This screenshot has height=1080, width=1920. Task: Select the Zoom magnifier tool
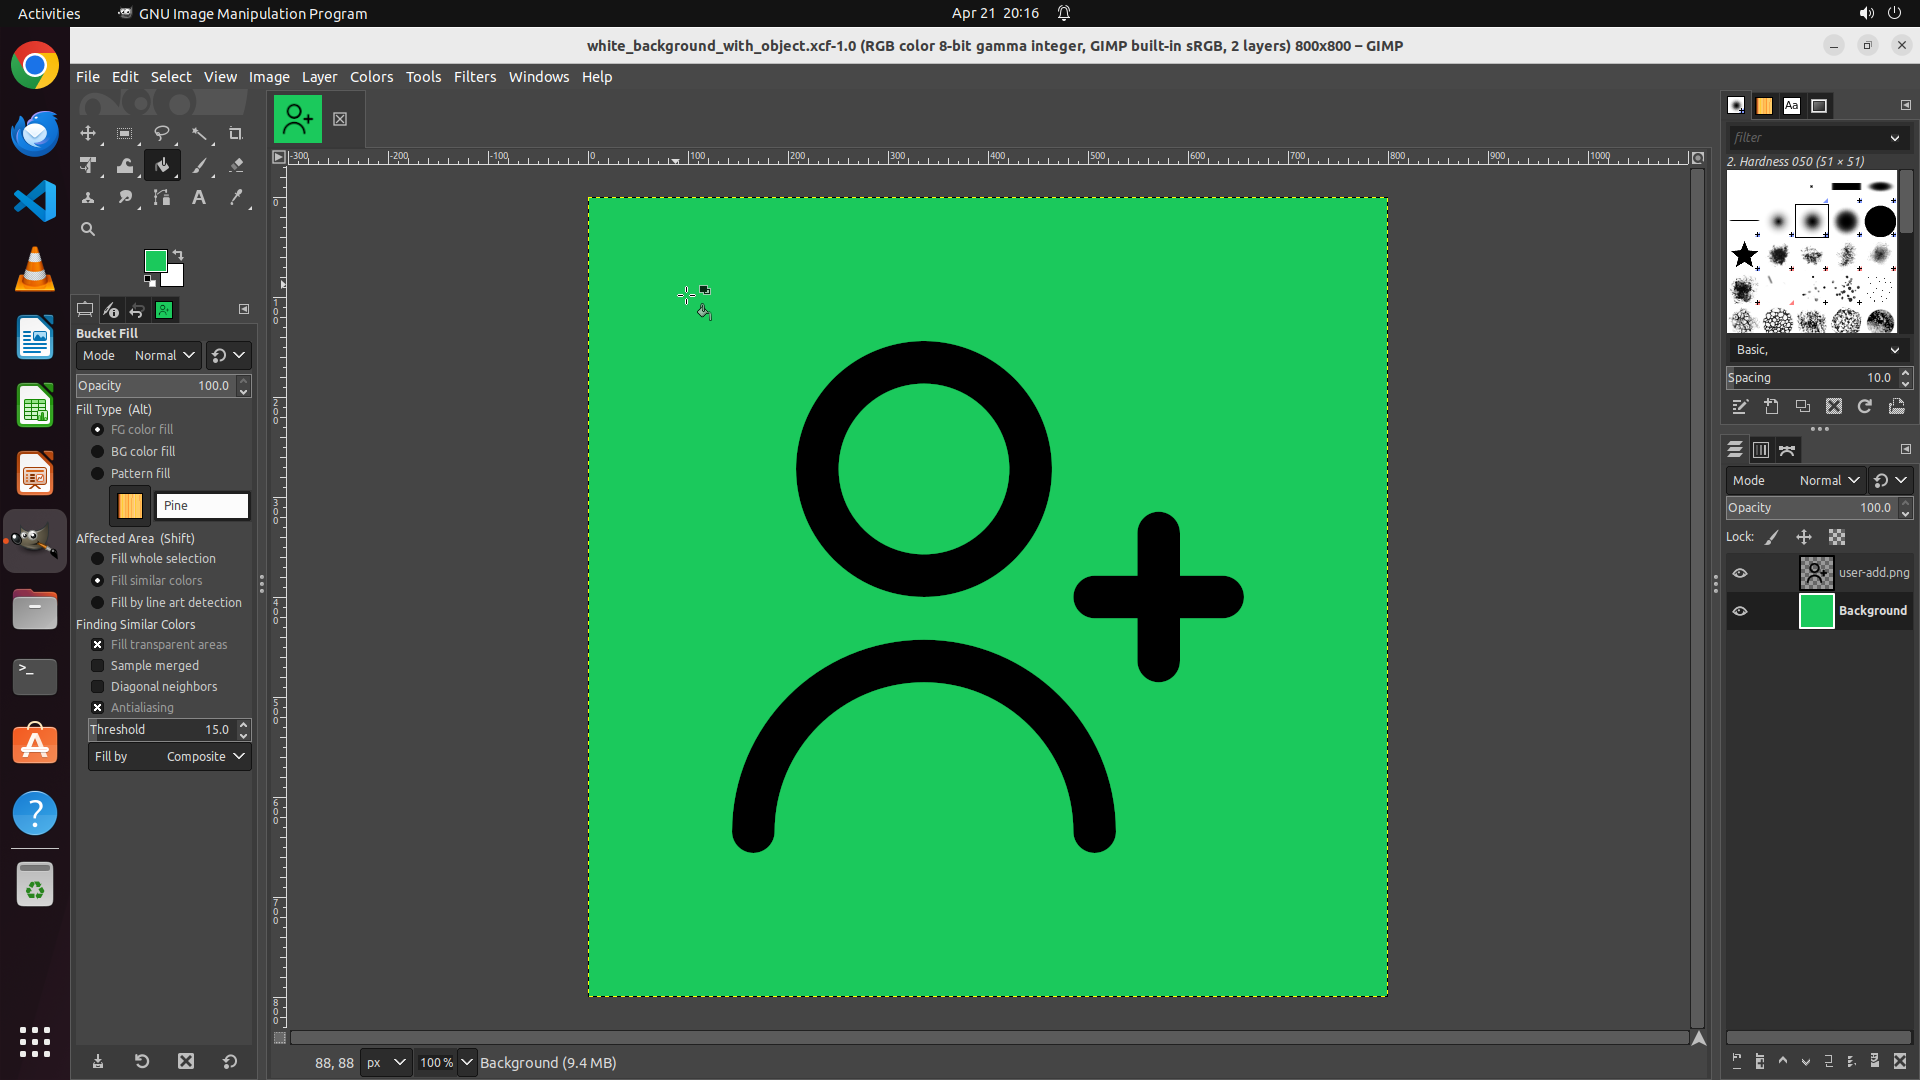coord(88,229)
